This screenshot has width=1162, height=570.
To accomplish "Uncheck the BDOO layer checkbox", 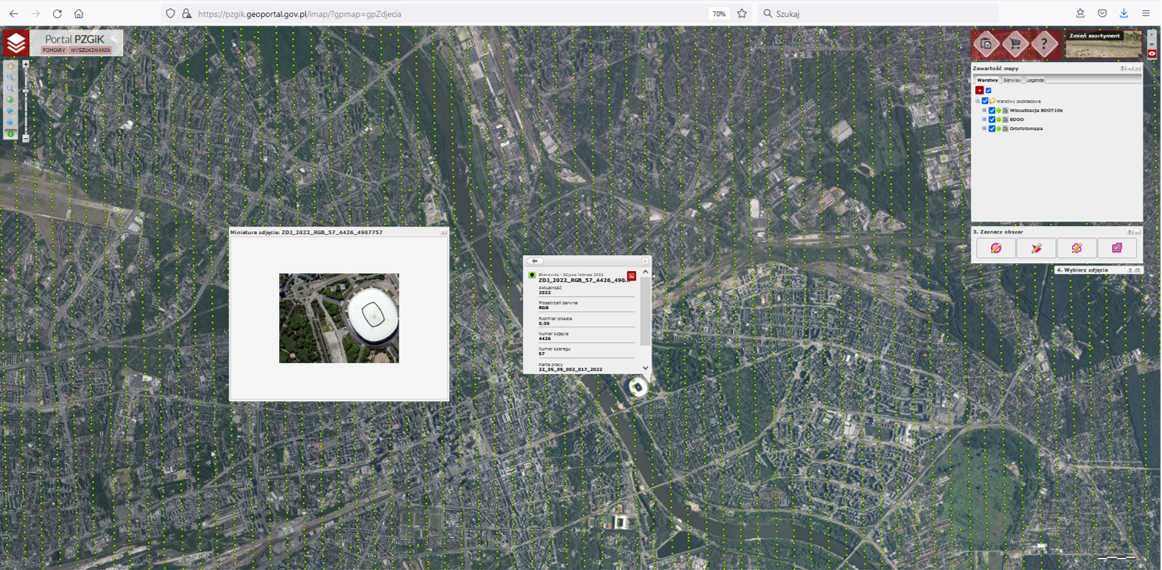I will pos(992,120).
